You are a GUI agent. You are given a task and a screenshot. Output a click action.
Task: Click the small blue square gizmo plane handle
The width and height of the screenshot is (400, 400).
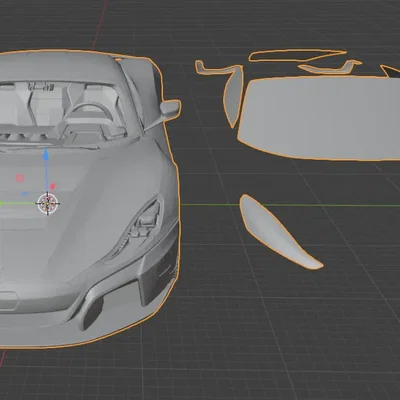(24, 194)
